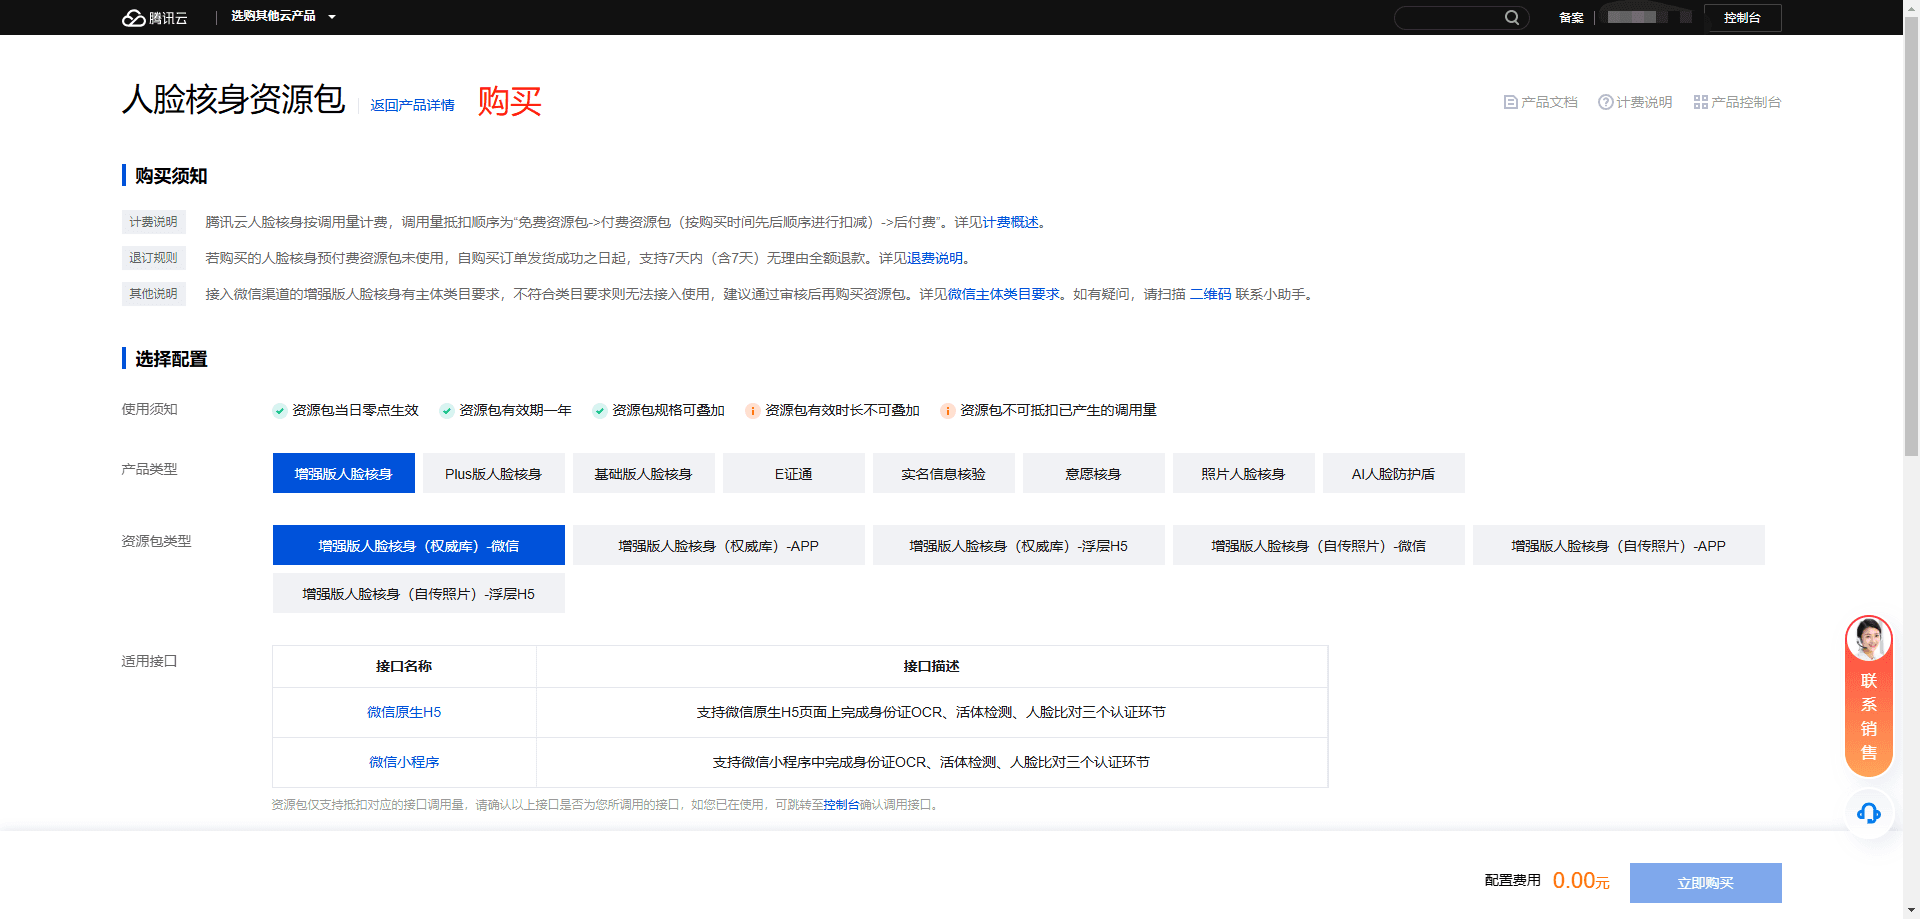Select 意愿核身 product type
Viewport: 1920px width, 919px height.
pos(1093,473)
